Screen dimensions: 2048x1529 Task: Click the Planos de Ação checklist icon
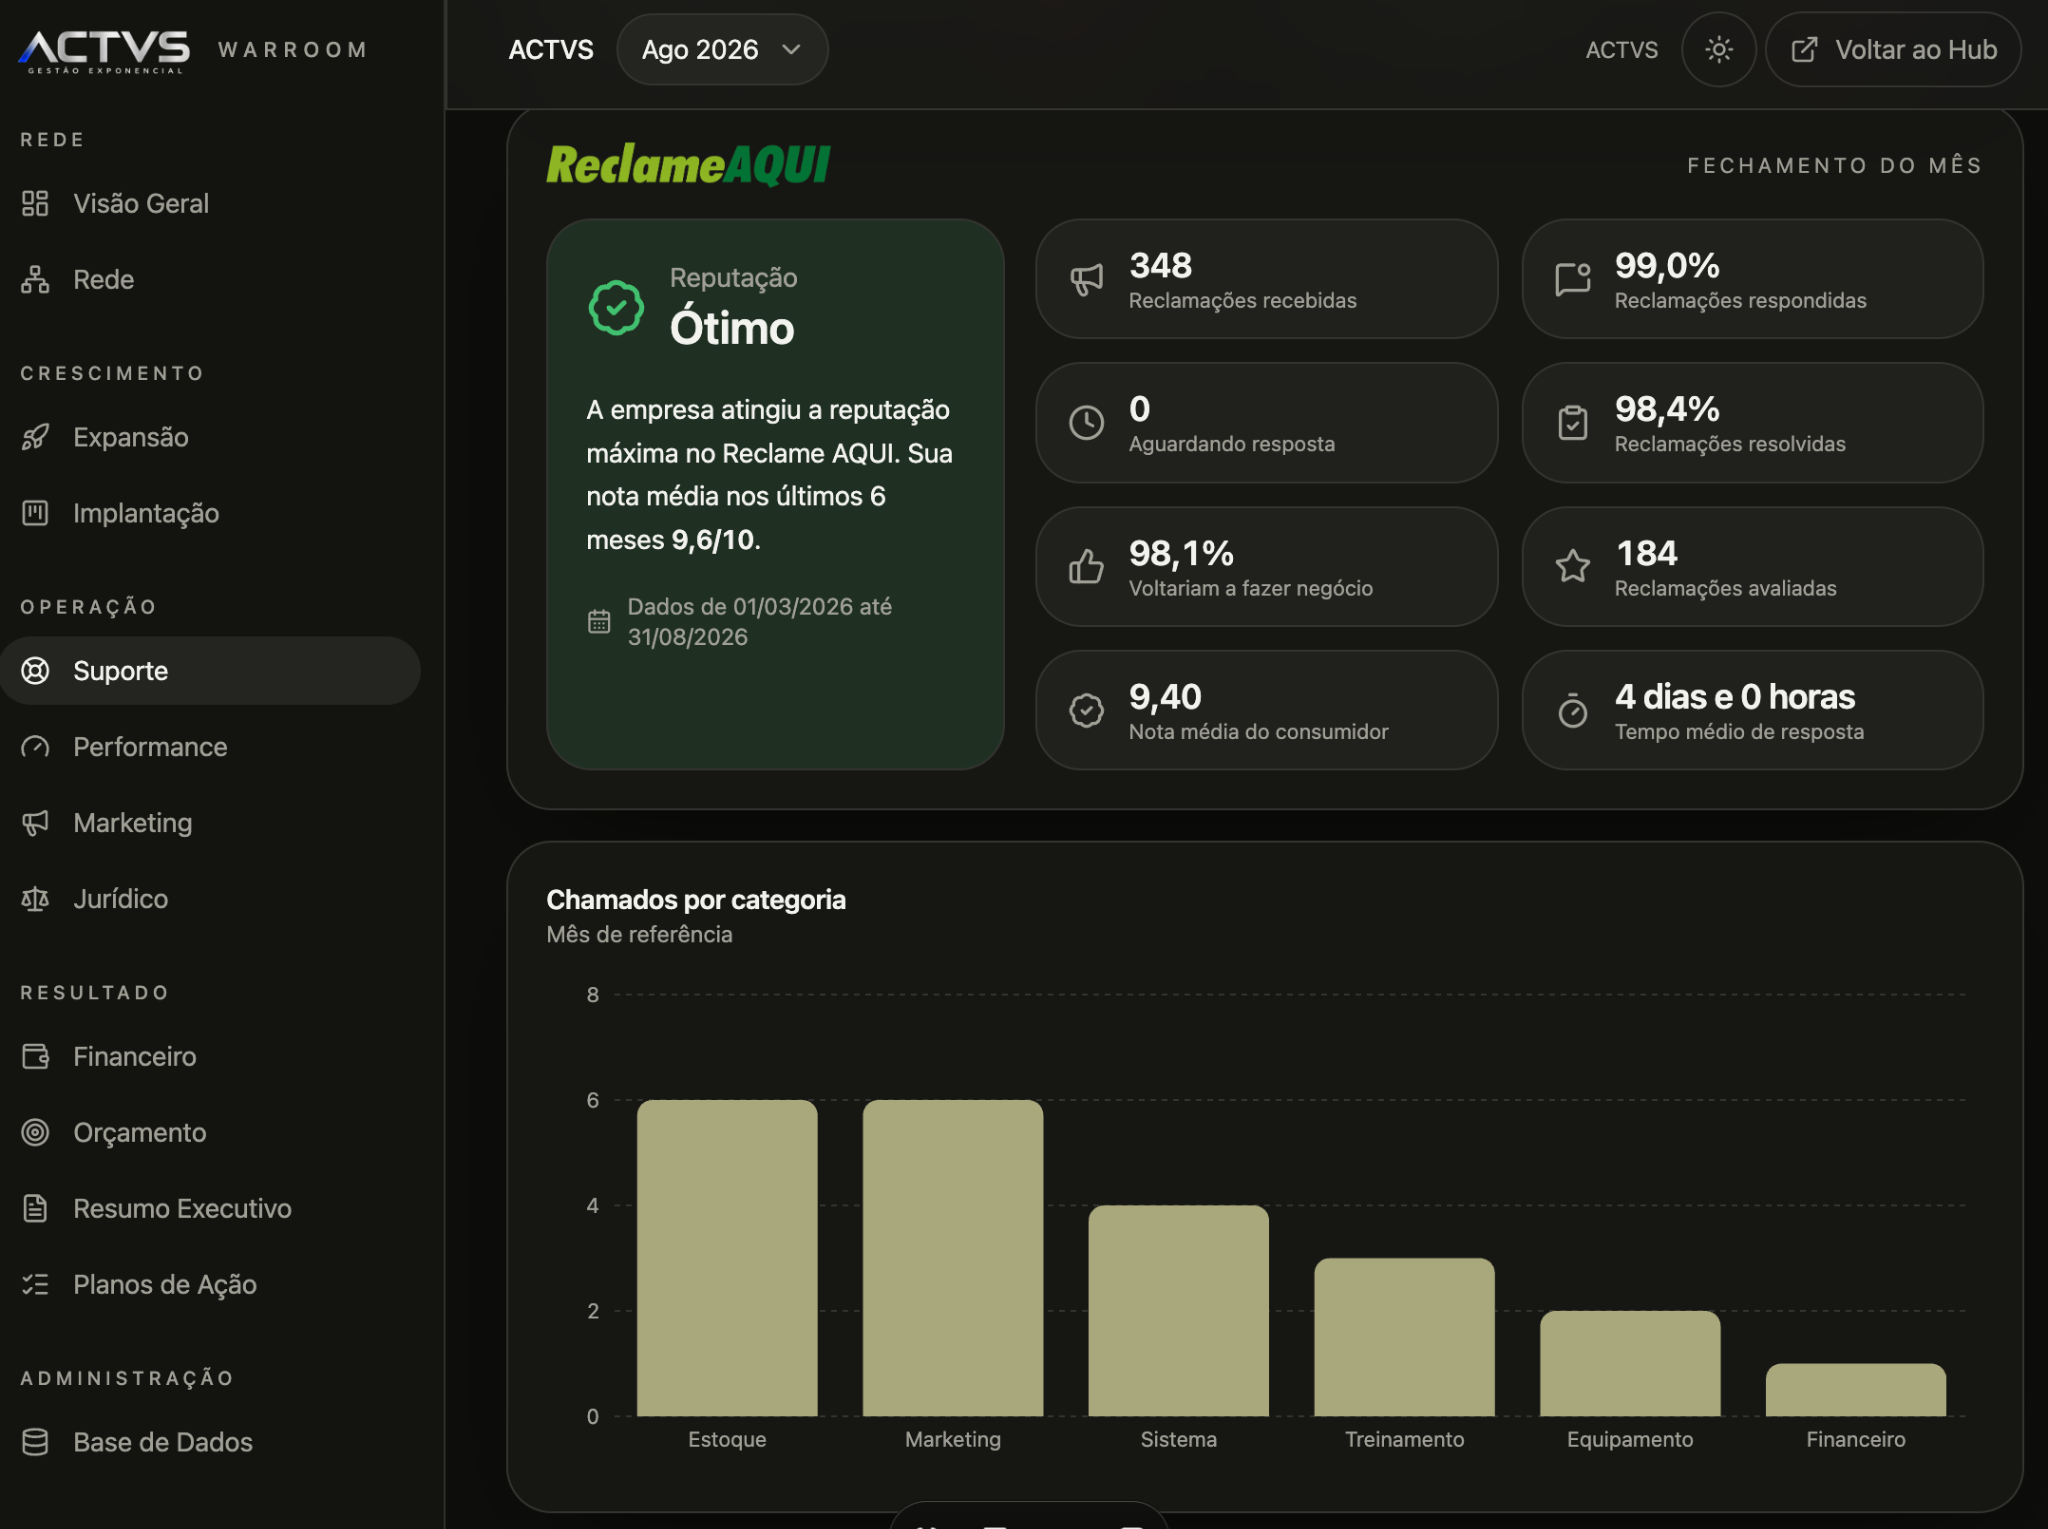(x=35, y=1284)
